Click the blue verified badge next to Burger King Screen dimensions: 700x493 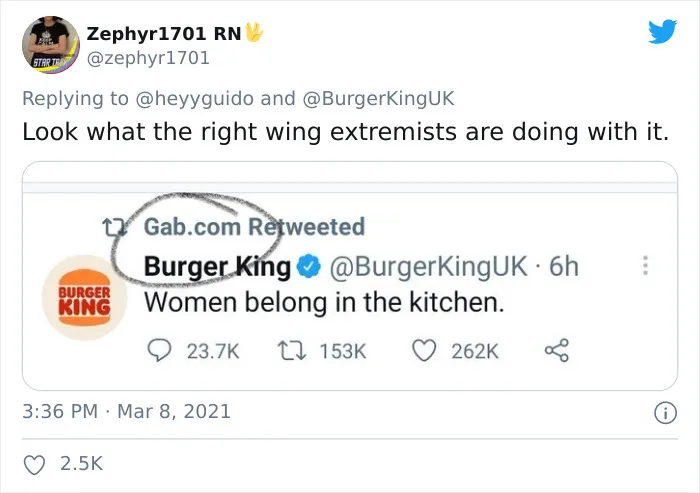[x=309, y=266]
